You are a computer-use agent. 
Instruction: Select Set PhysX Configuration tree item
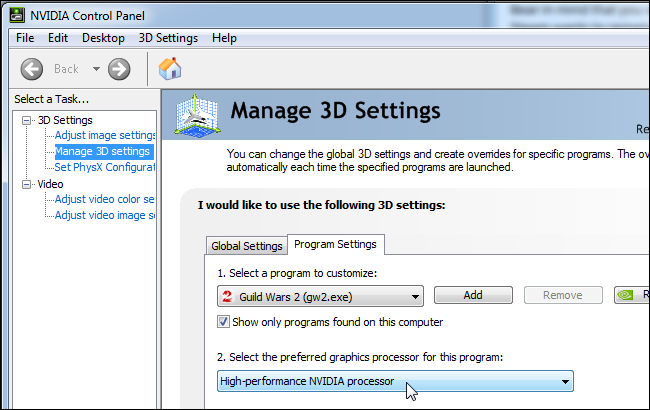pyautogui.click(x=104, y=167)
